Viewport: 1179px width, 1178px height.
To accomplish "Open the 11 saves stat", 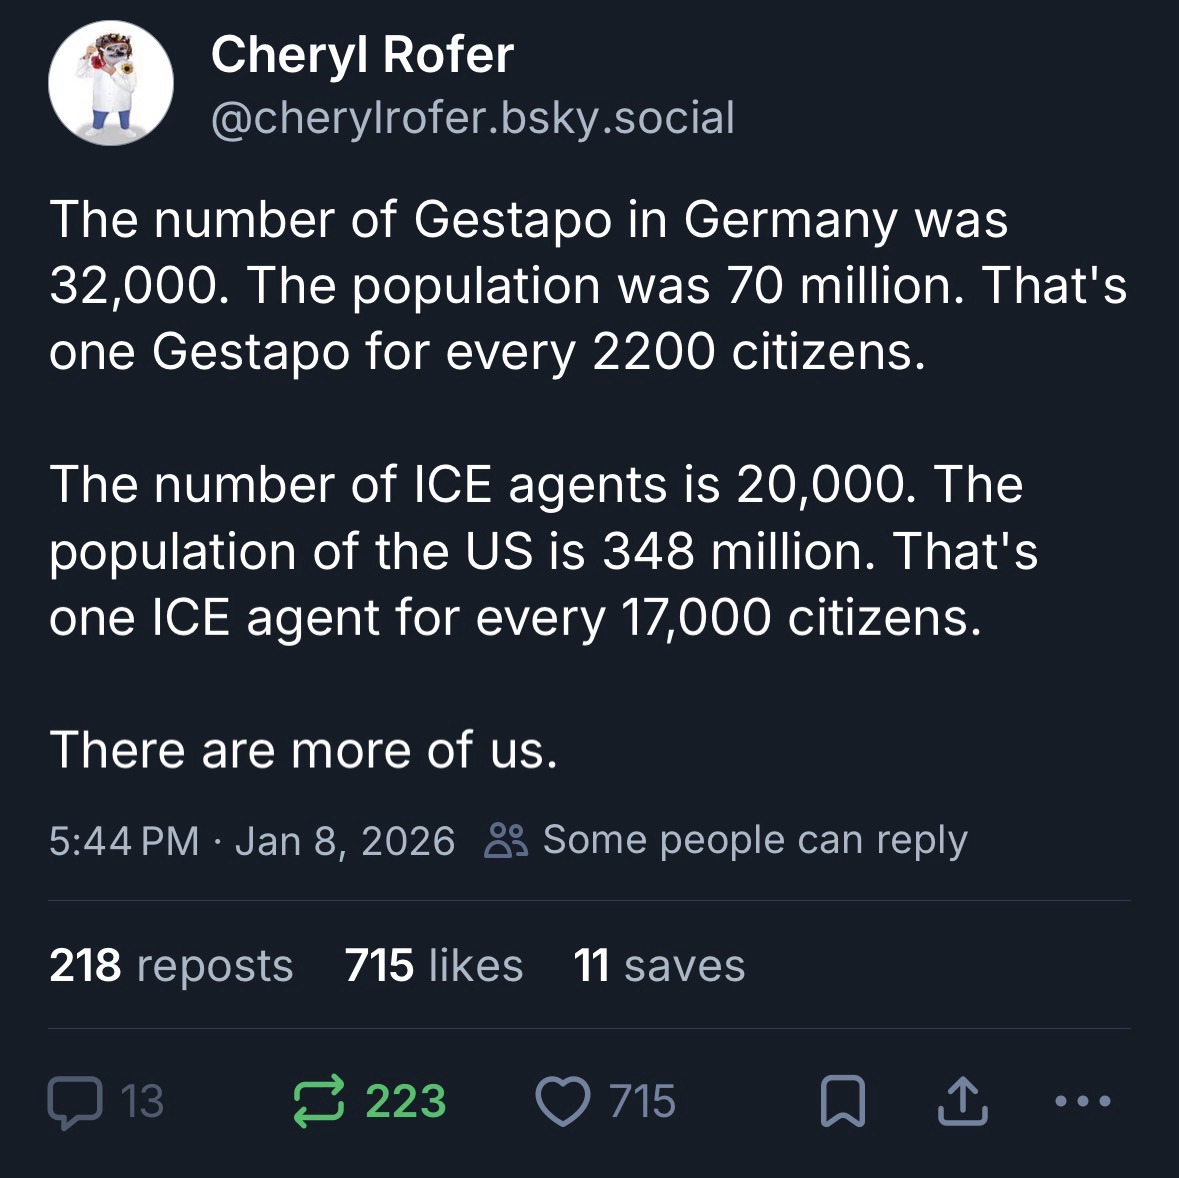I will 659,966.
